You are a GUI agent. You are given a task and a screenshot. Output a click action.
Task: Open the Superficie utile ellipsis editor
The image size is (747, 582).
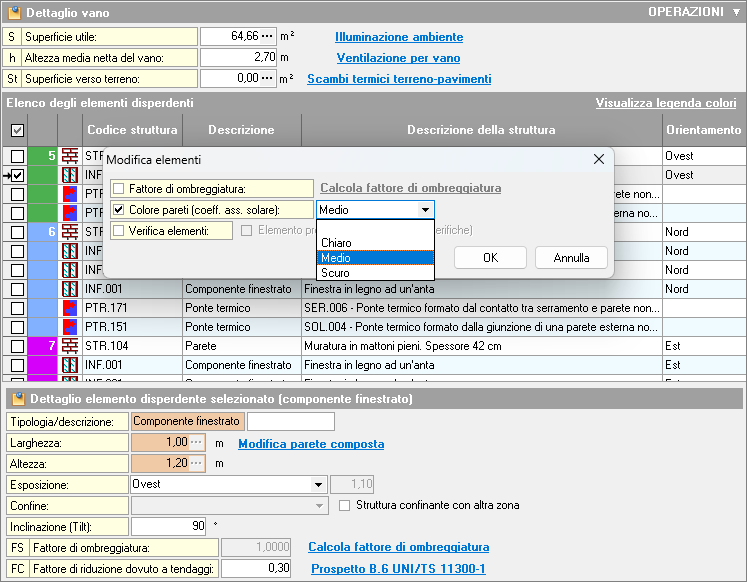266,37
